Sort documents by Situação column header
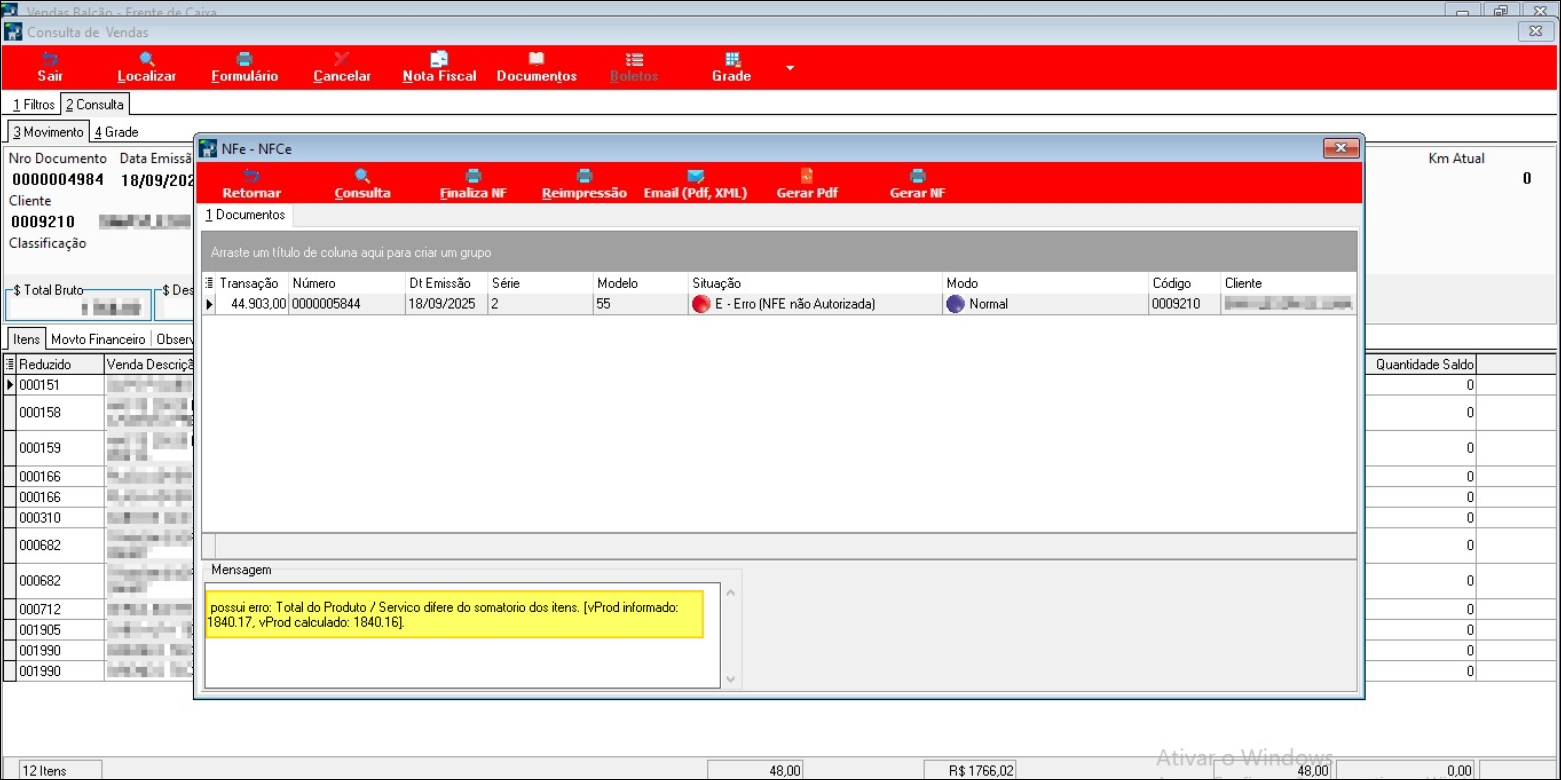This screenshot has width=1561, height=780. pos(815,283)
